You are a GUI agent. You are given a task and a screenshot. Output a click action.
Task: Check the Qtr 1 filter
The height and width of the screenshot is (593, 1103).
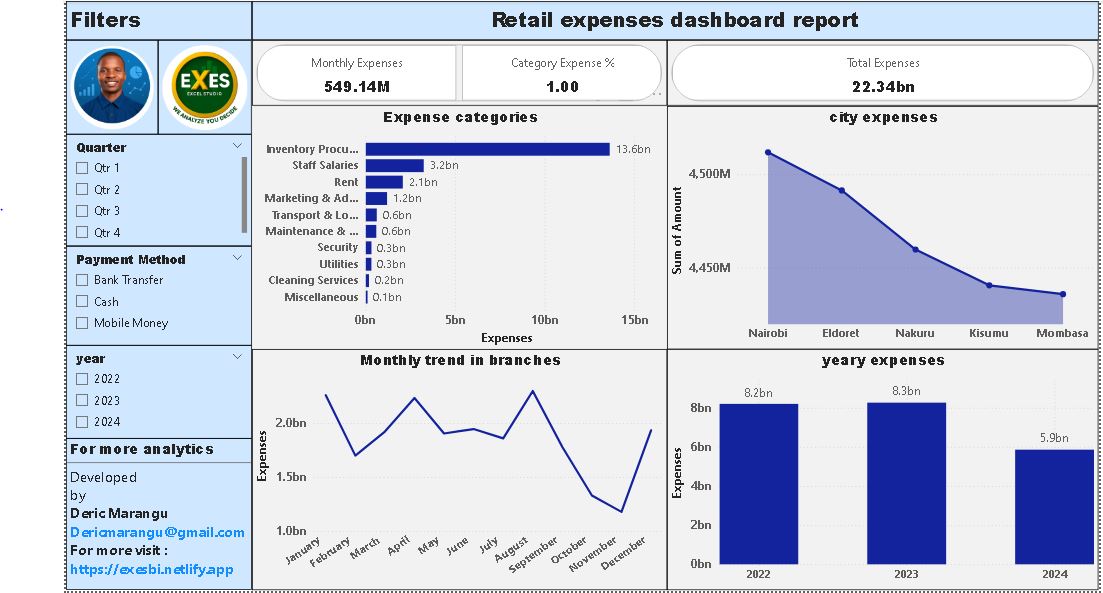click(81, 168)
